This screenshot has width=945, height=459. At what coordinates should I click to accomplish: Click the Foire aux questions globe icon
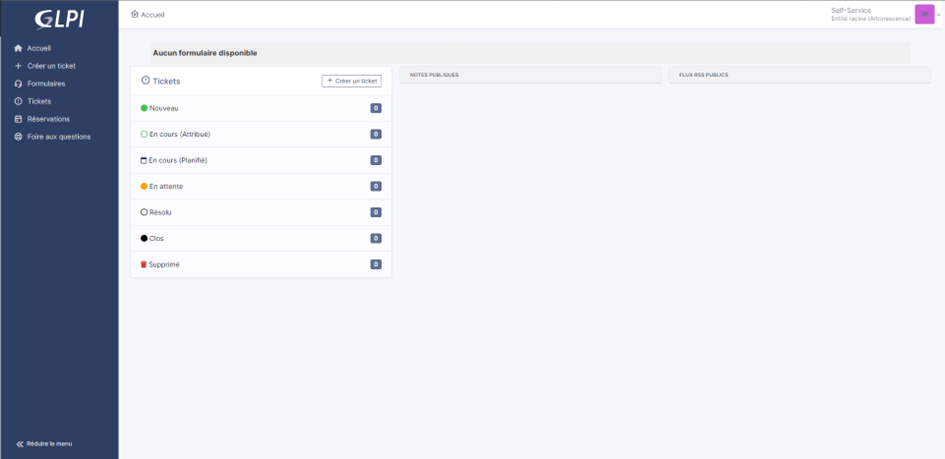coord(18,137)
